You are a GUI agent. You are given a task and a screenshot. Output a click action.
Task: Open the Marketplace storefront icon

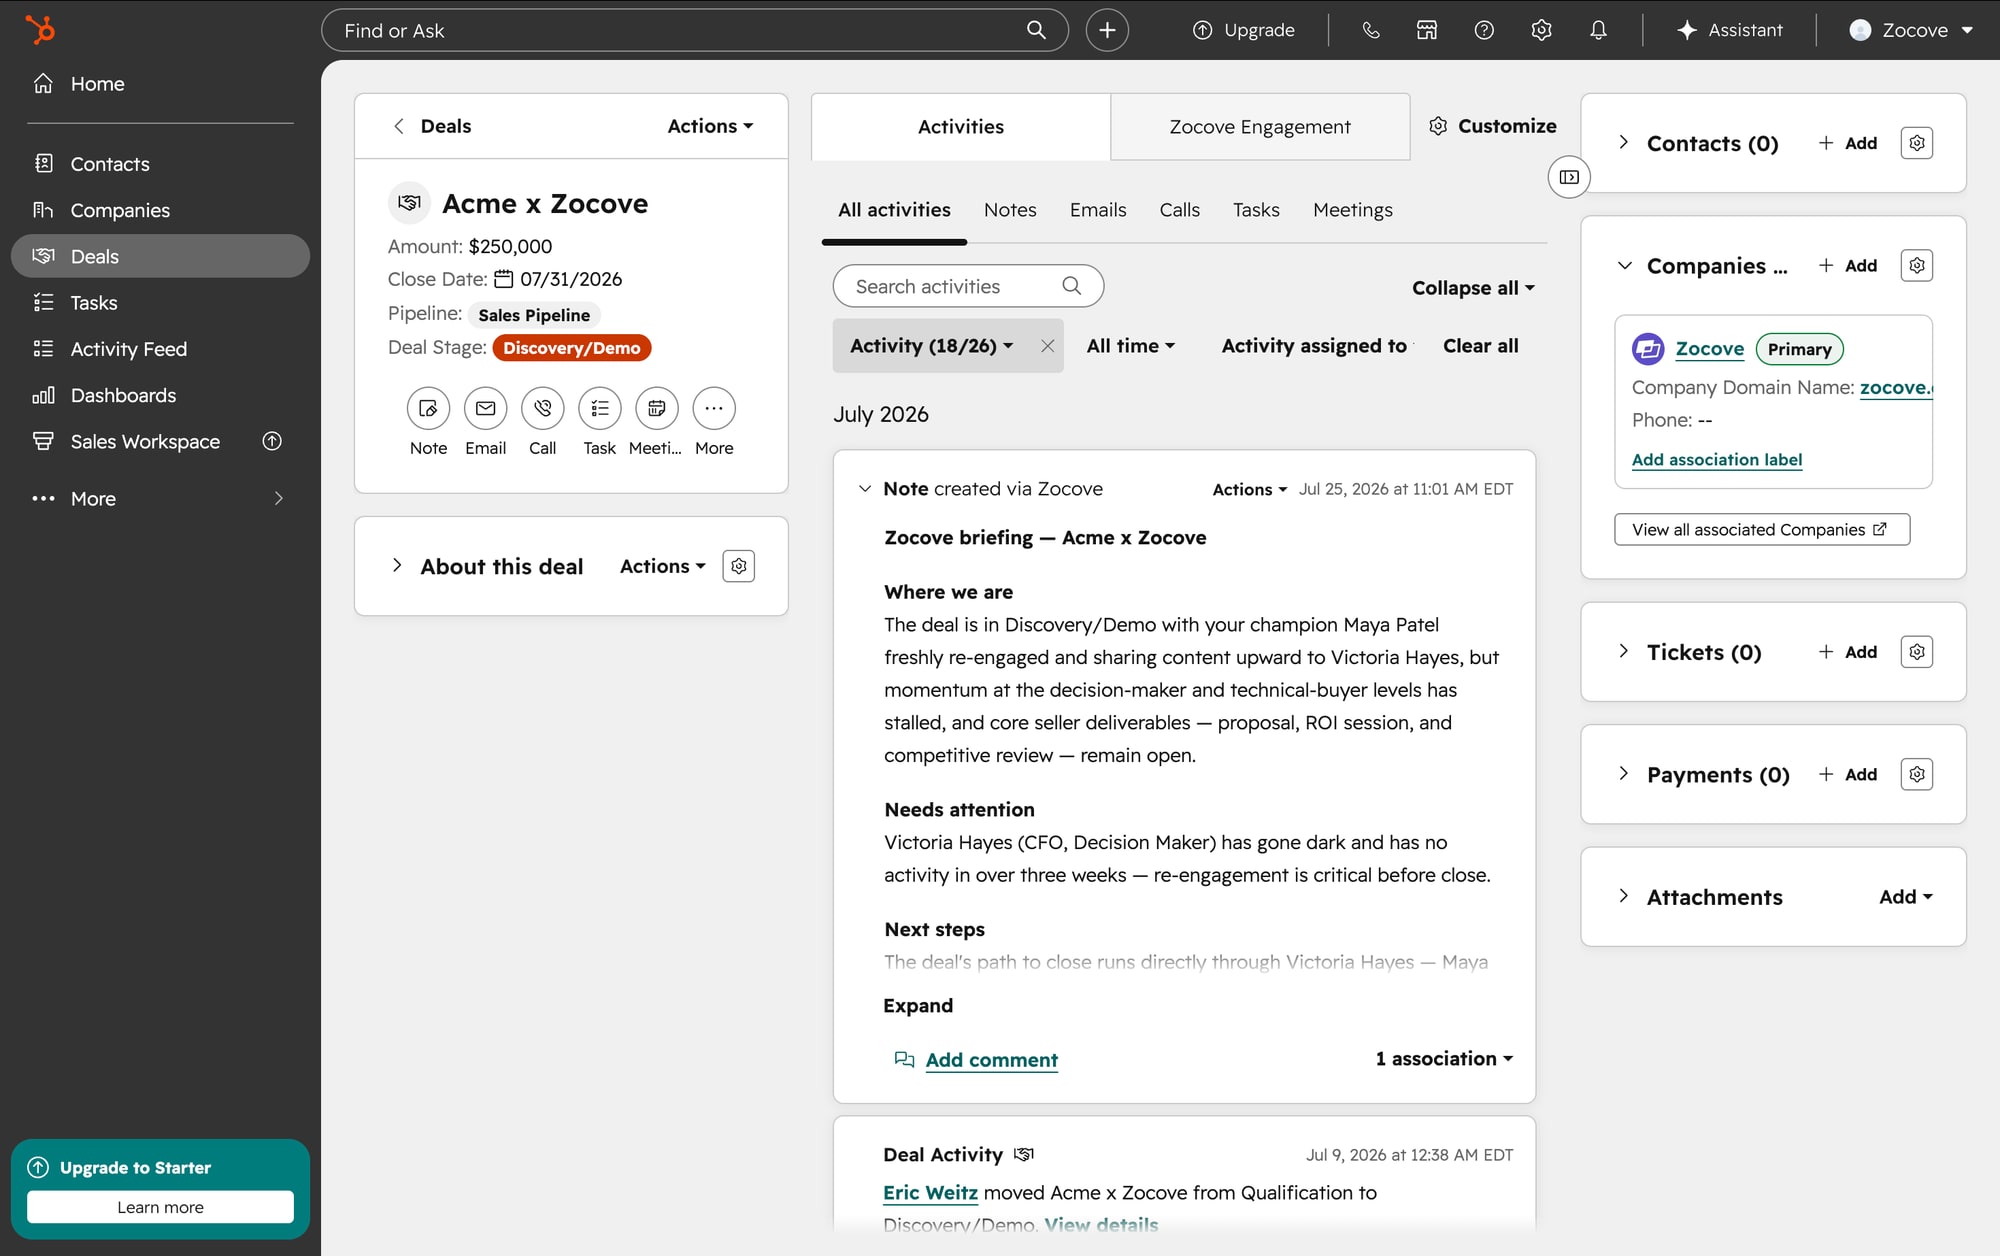click(1427, 30)
